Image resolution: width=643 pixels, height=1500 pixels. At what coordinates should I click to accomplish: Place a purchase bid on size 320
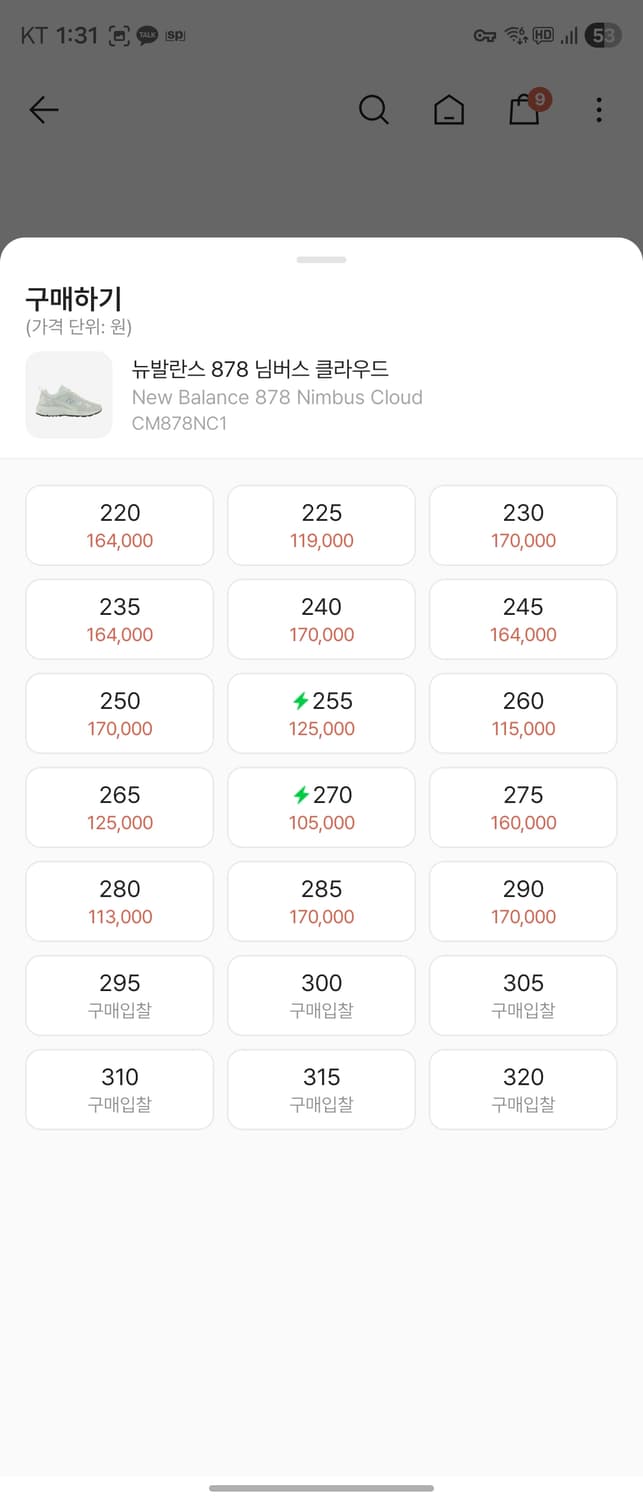coord(523,1089)
